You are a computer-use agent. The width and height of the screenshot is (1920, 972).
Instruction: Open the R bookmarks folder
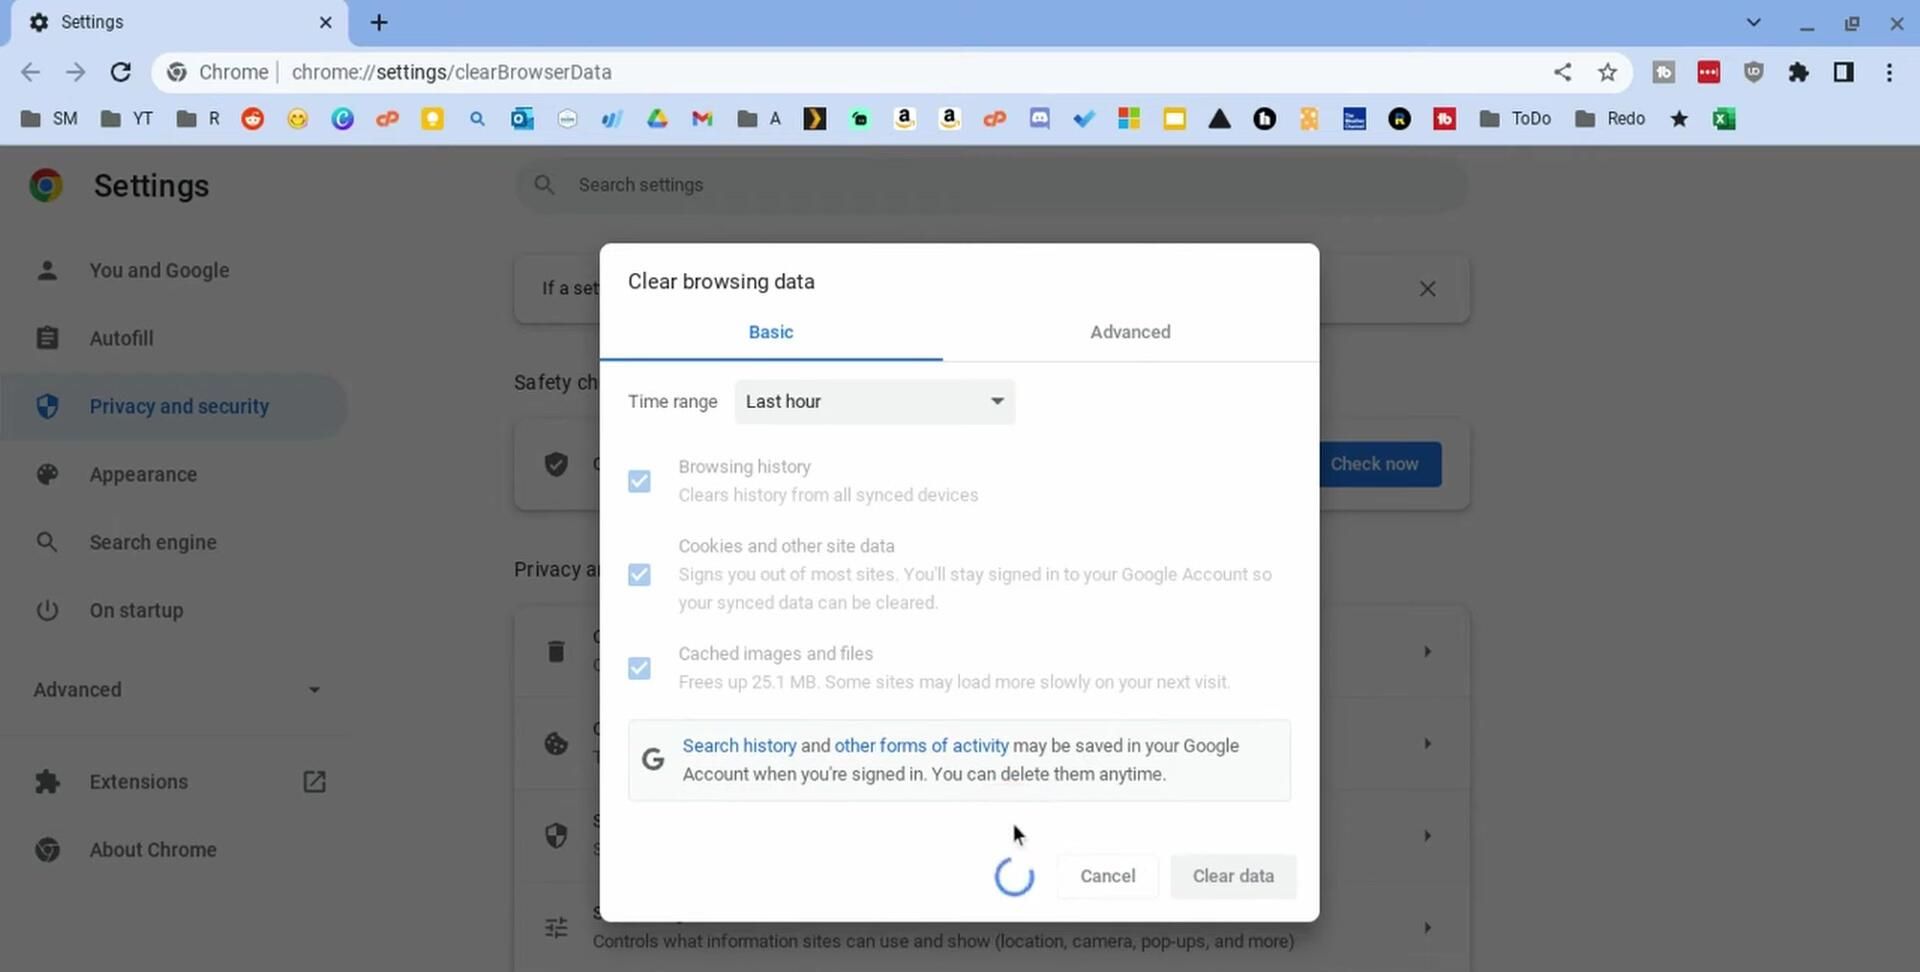click(198, 119)
